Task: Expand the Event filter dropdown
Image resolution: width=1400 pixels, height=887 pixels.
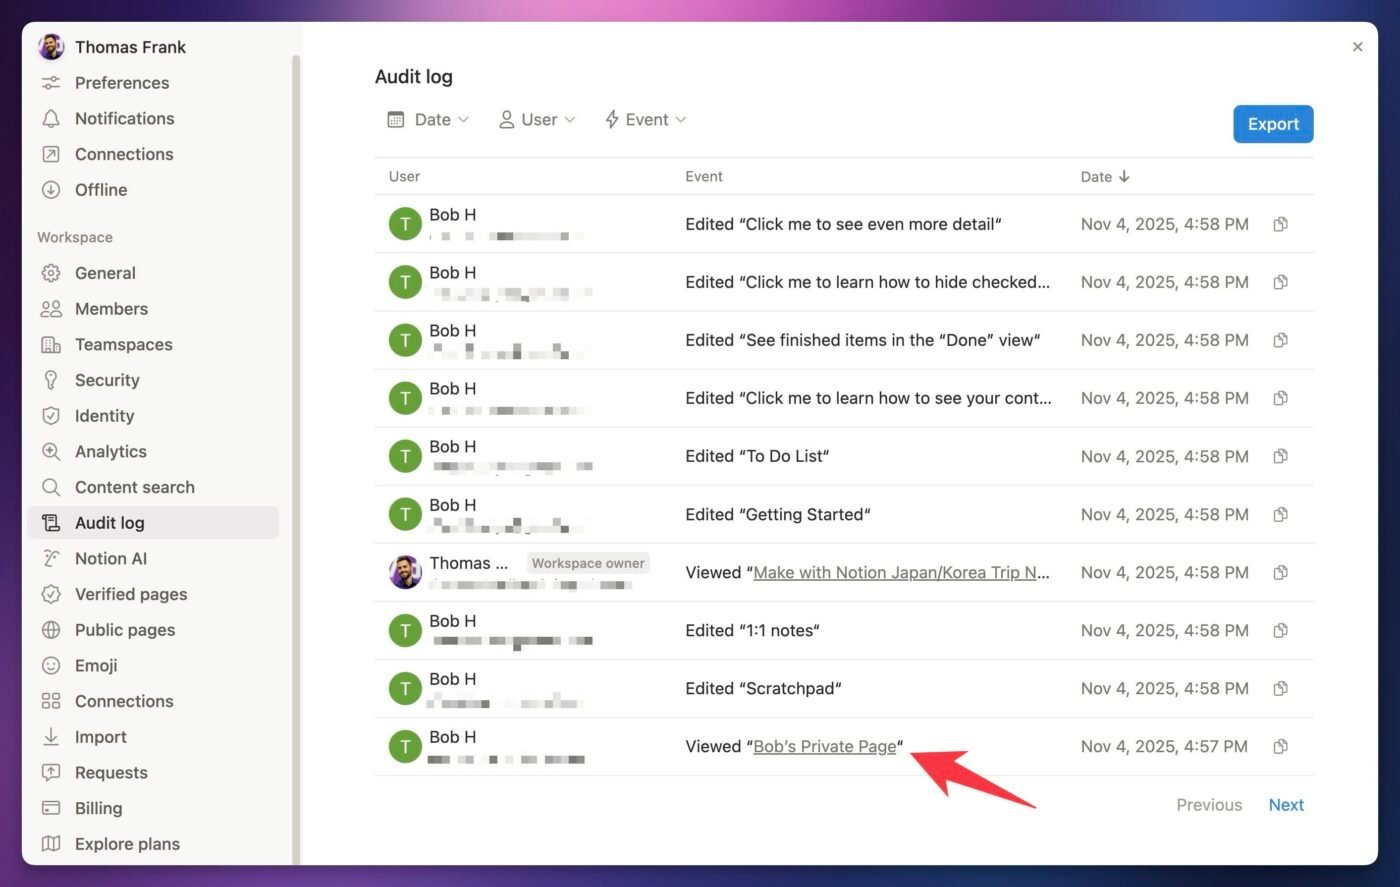Action: coord(645,120)
